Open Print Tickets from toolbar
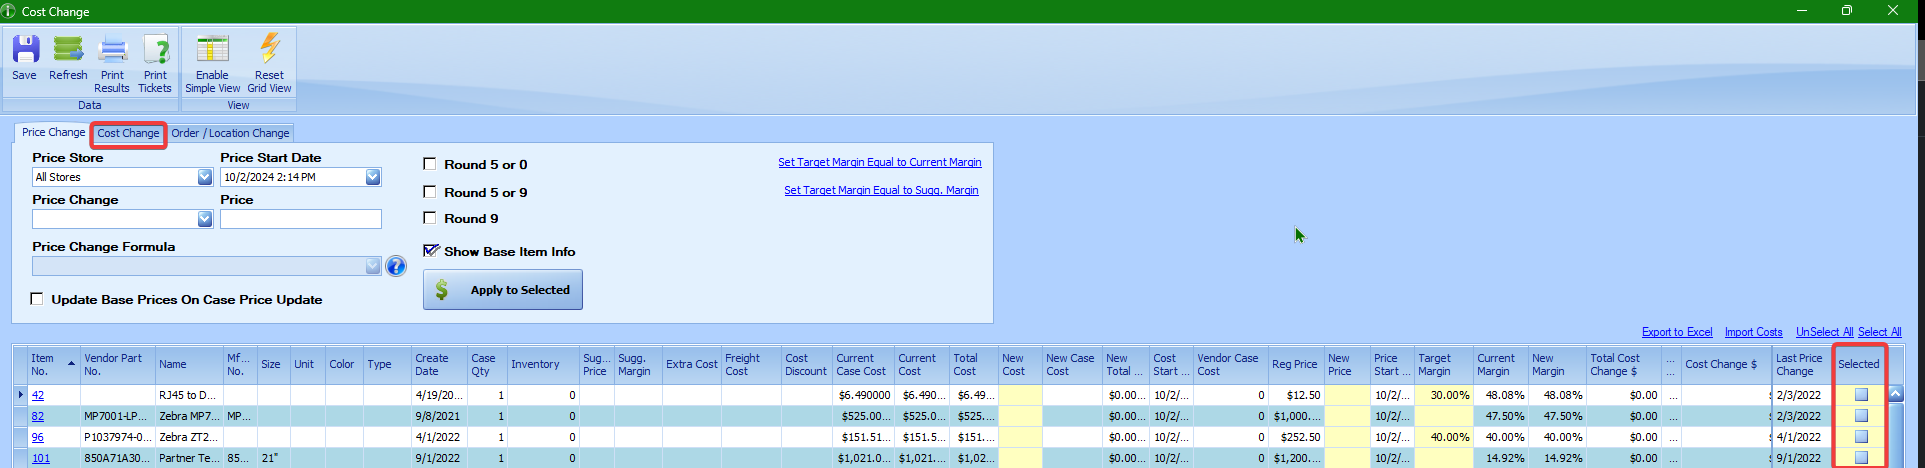This screenshot has width=1925, height=468. [x=155, y=50]
